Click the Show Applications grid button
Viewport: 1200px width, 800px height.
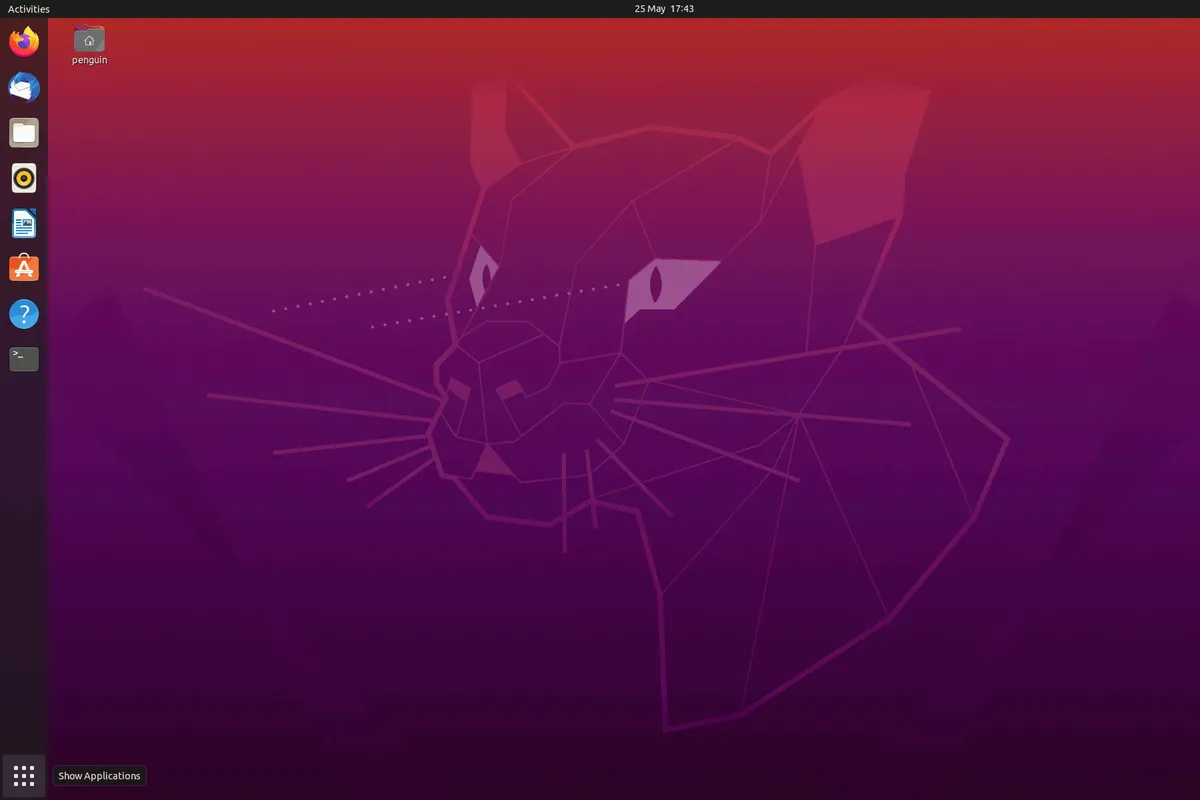(24, 776)
